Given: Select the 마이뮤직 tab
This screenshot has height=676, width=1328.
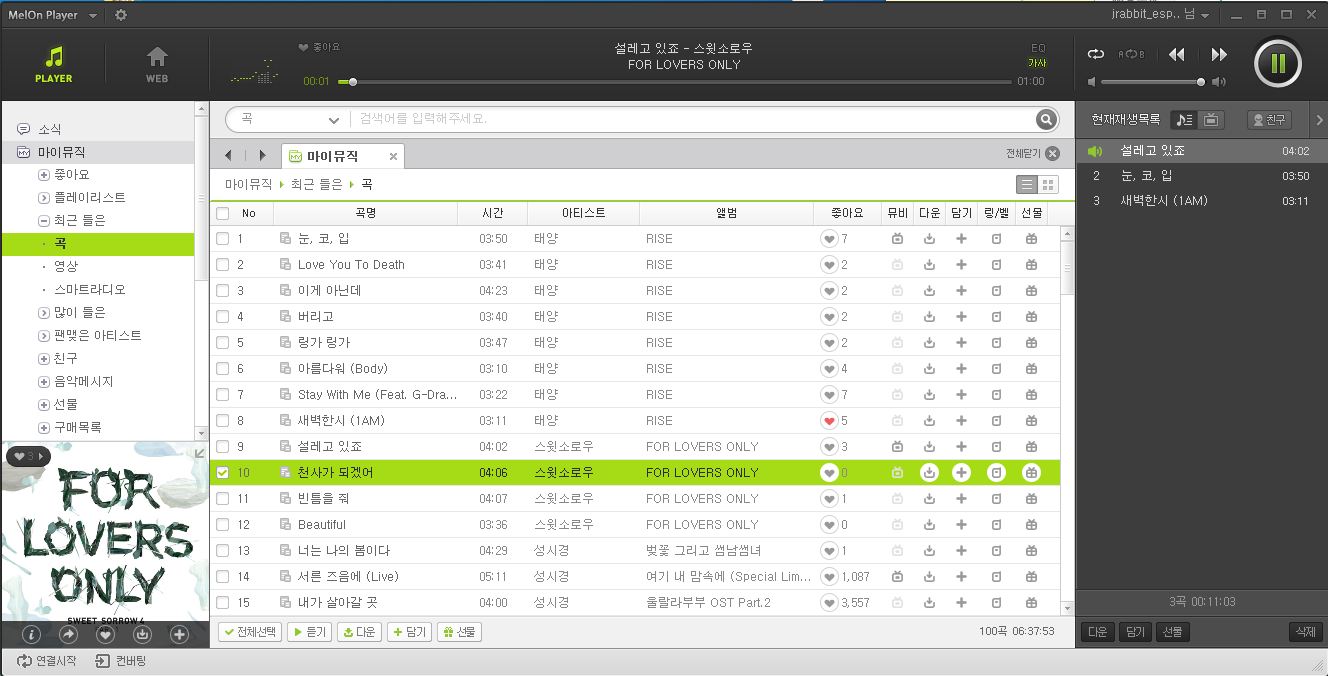Looking at the screenshot, I should point(332,156).
